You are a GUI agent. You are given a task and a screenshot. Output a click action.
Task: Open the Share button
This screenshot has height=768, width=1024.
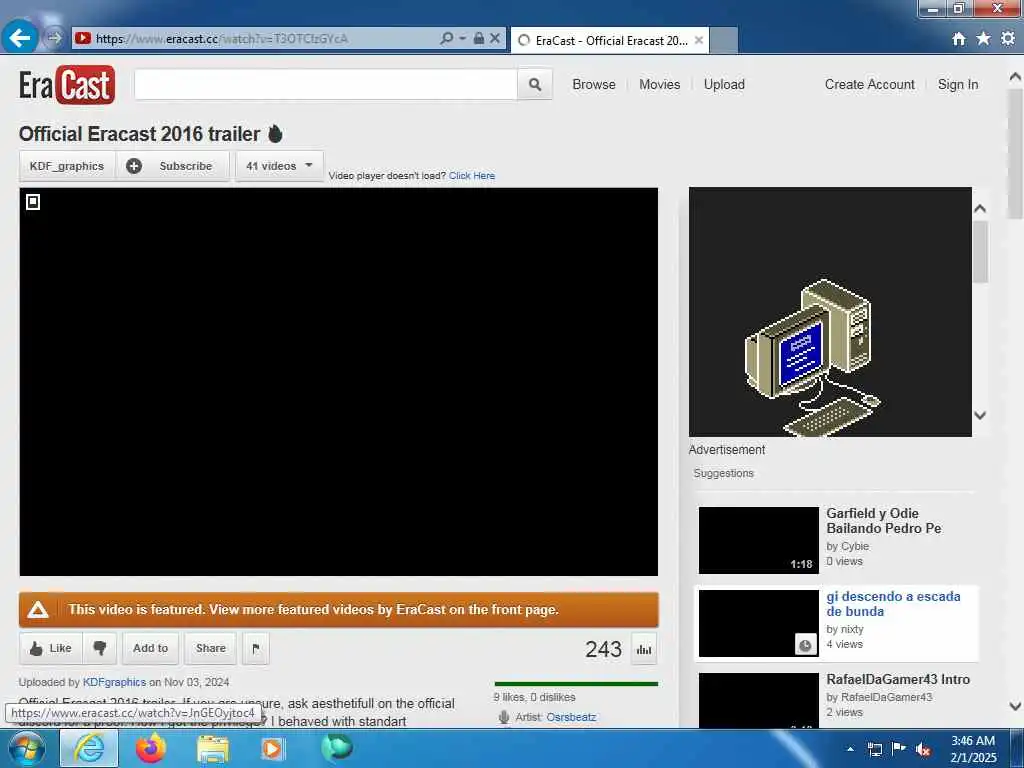coord(211,648)
